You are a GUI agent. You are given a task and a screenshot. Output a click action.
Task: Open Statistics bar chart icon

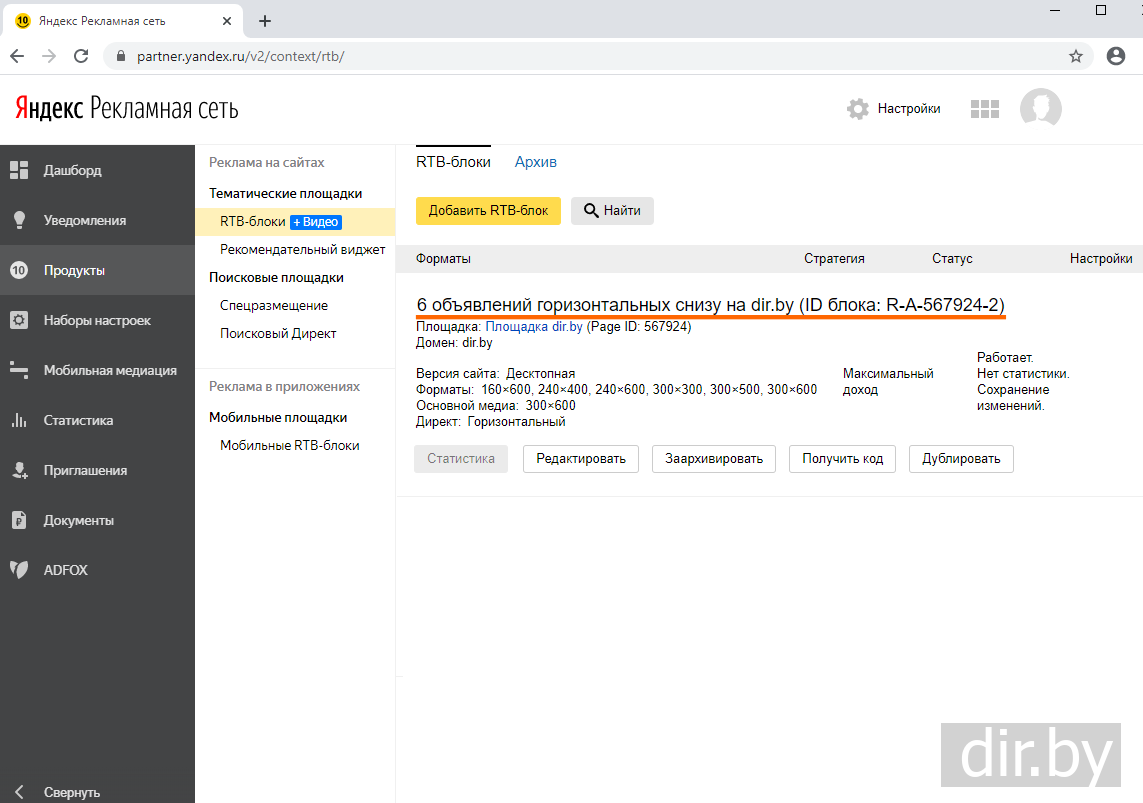(19, 421)
